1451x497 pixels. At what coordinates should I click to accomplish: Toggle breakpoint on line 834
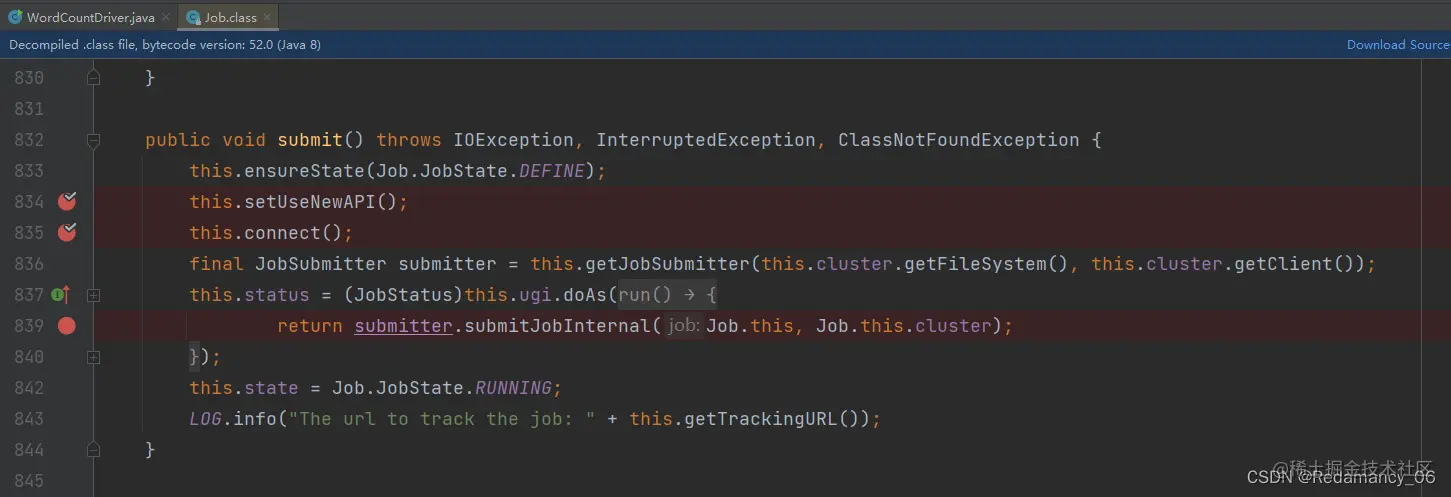(67, 202)
